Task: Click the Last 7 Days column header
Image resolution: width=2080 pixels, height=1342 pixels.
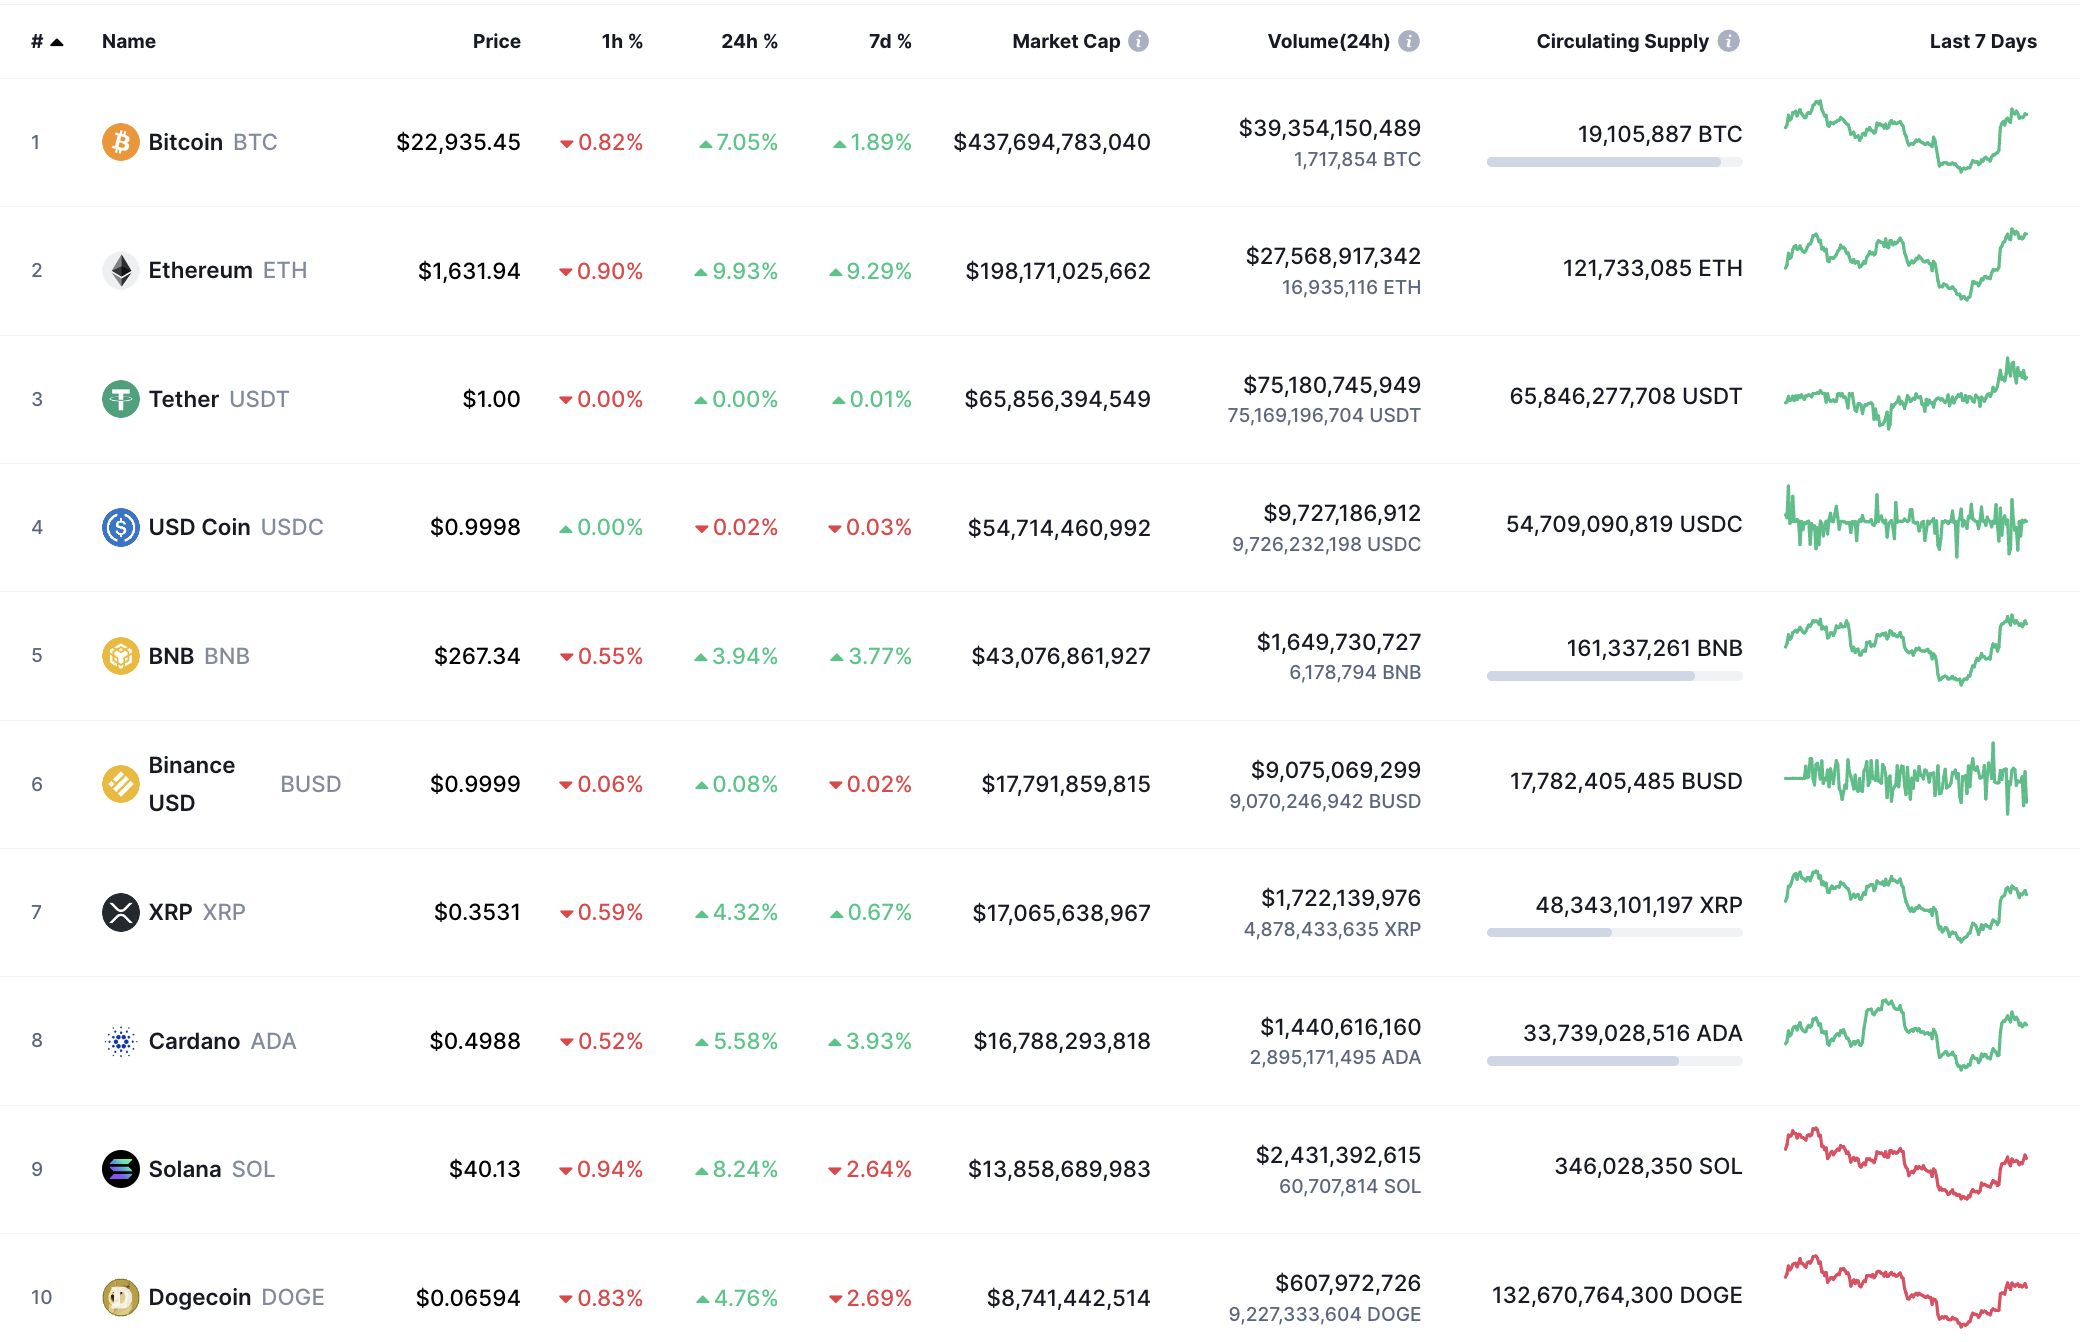Action: pyautogui.click(x=1982, y=41)
